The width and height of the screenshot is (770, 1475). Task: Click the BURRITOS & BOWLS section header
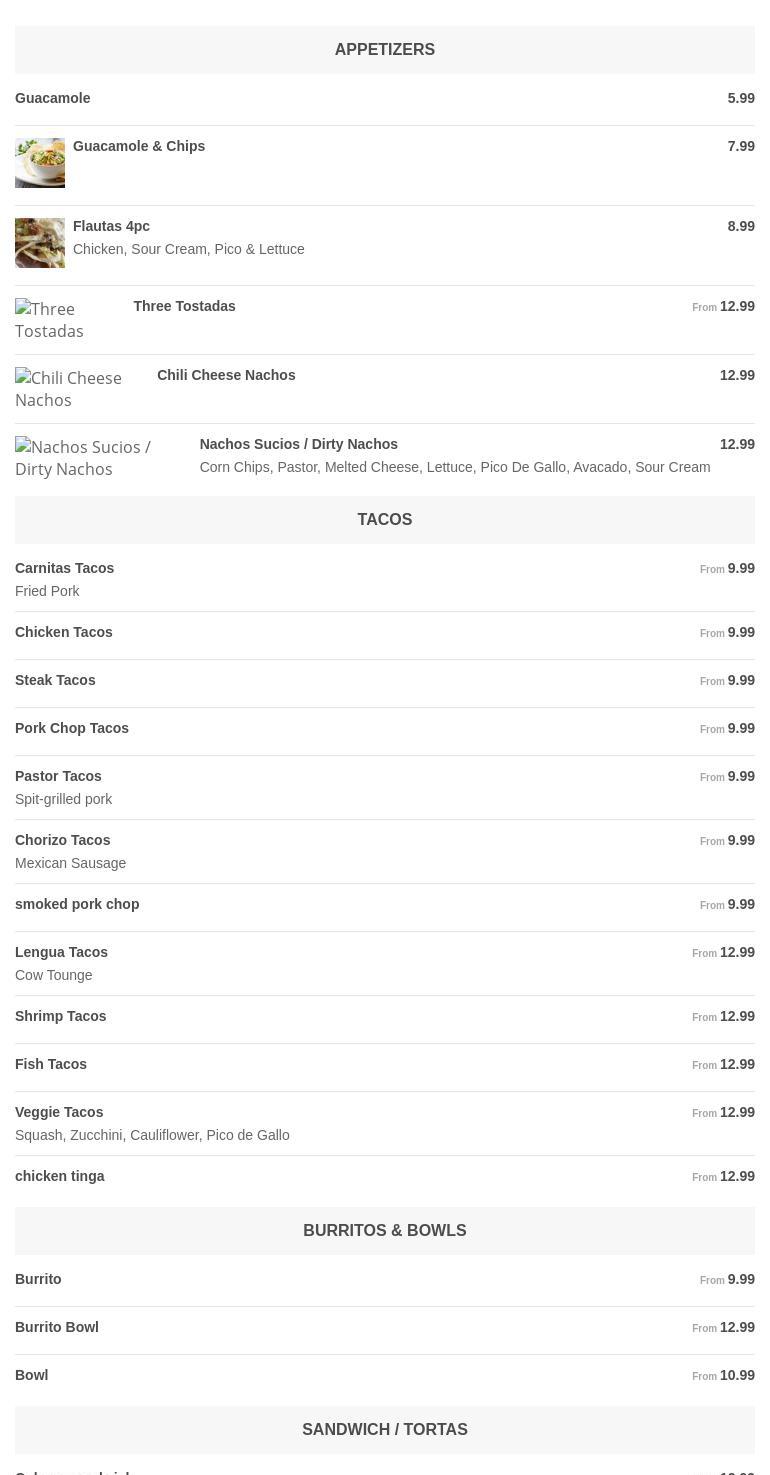[x=385, y=1230]
